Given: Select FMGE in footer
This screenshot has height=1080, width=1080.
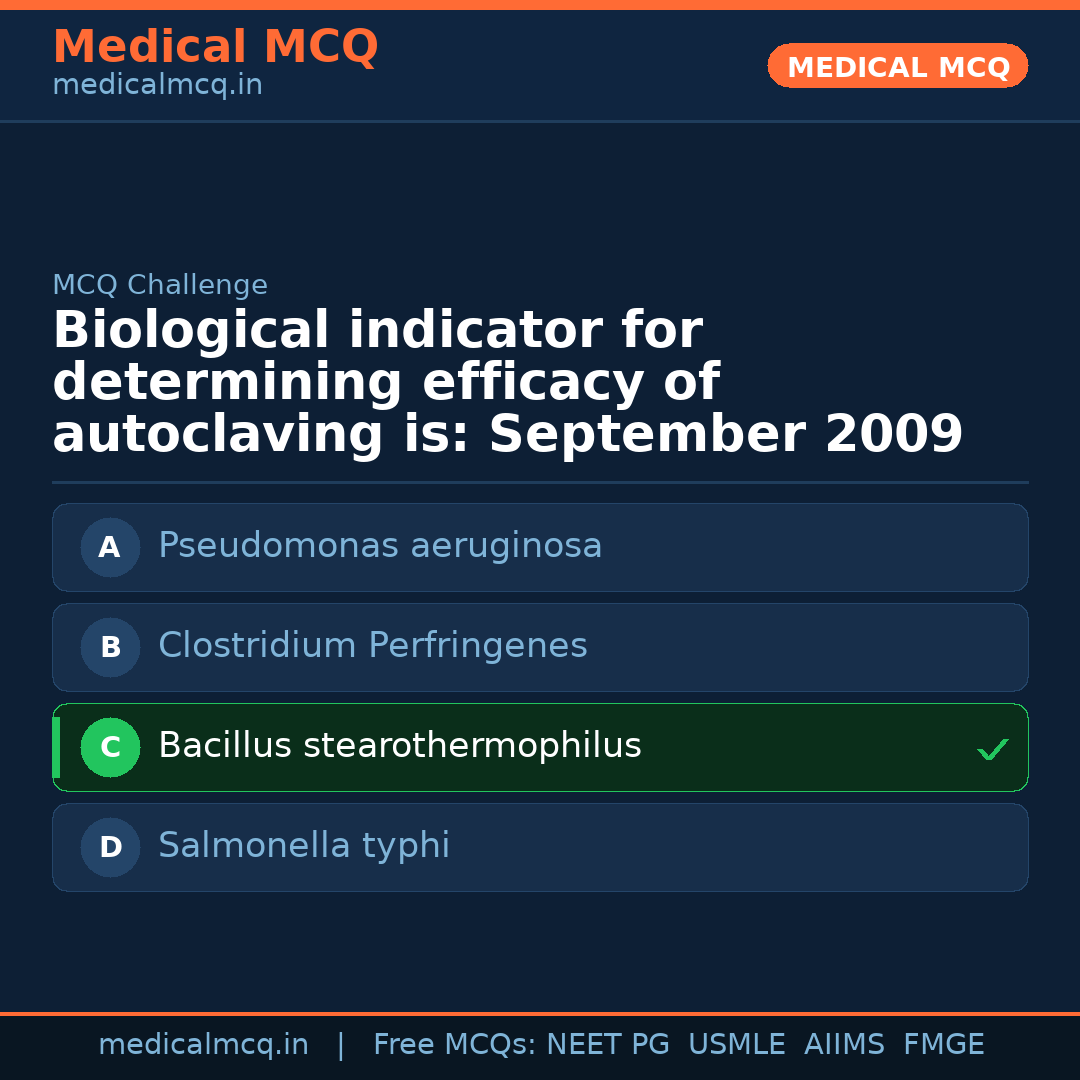Looking at the screenshot, I should (943, 1045).
